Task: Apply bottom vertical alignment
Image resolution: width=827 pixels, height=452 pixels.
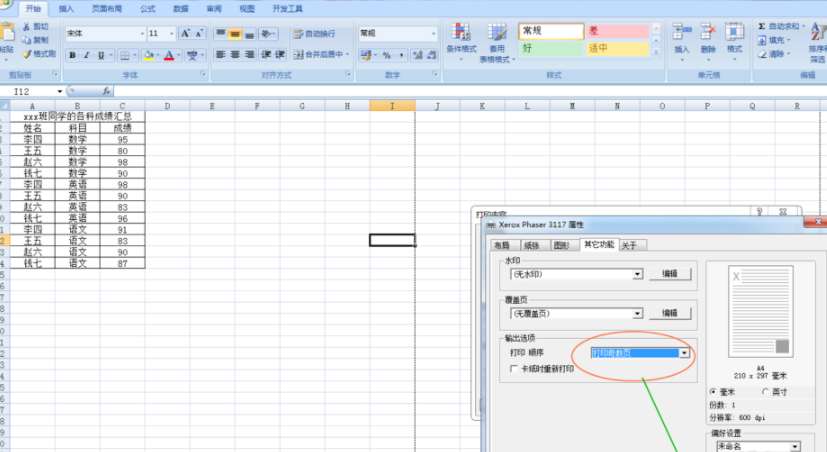Action: pos(249,34)
